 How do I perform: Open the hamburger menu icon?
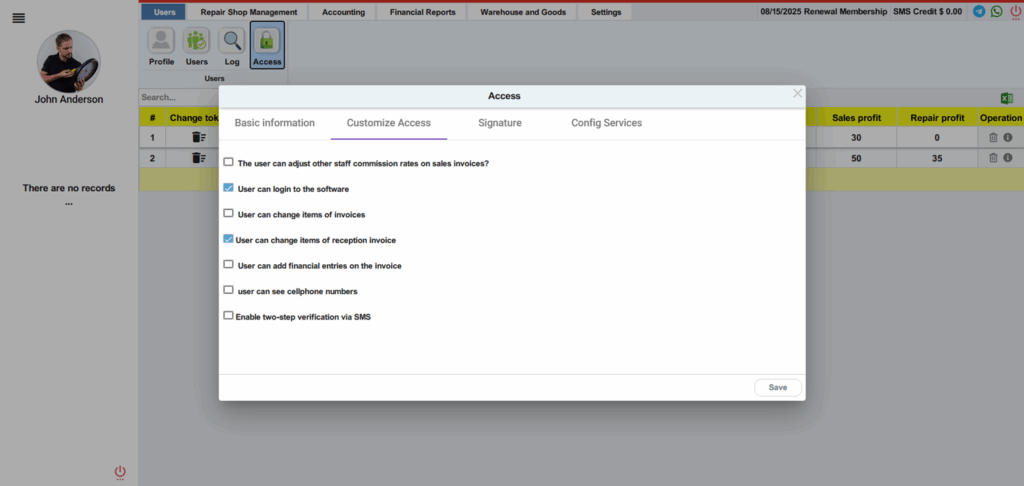click(x=19, y=18)
